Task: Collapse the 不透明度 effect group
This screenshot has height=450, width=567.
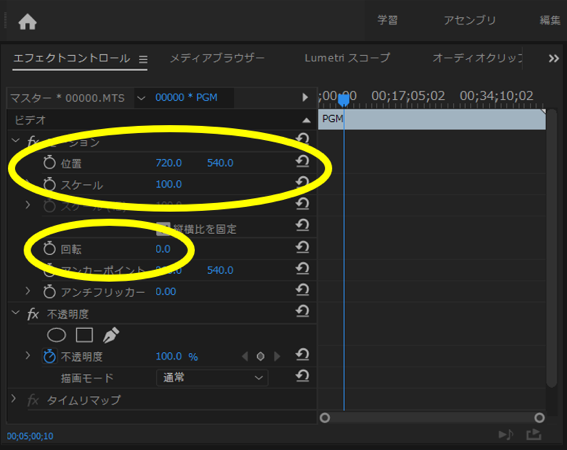Action: coord(16,312)
